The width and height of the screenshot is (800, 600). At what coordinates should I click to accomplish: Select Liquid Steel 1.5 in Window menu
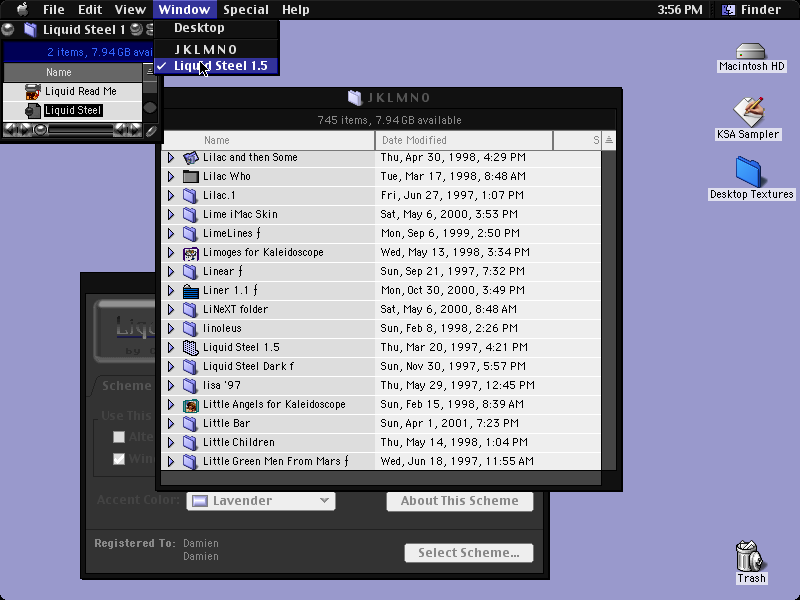point(216,66)
